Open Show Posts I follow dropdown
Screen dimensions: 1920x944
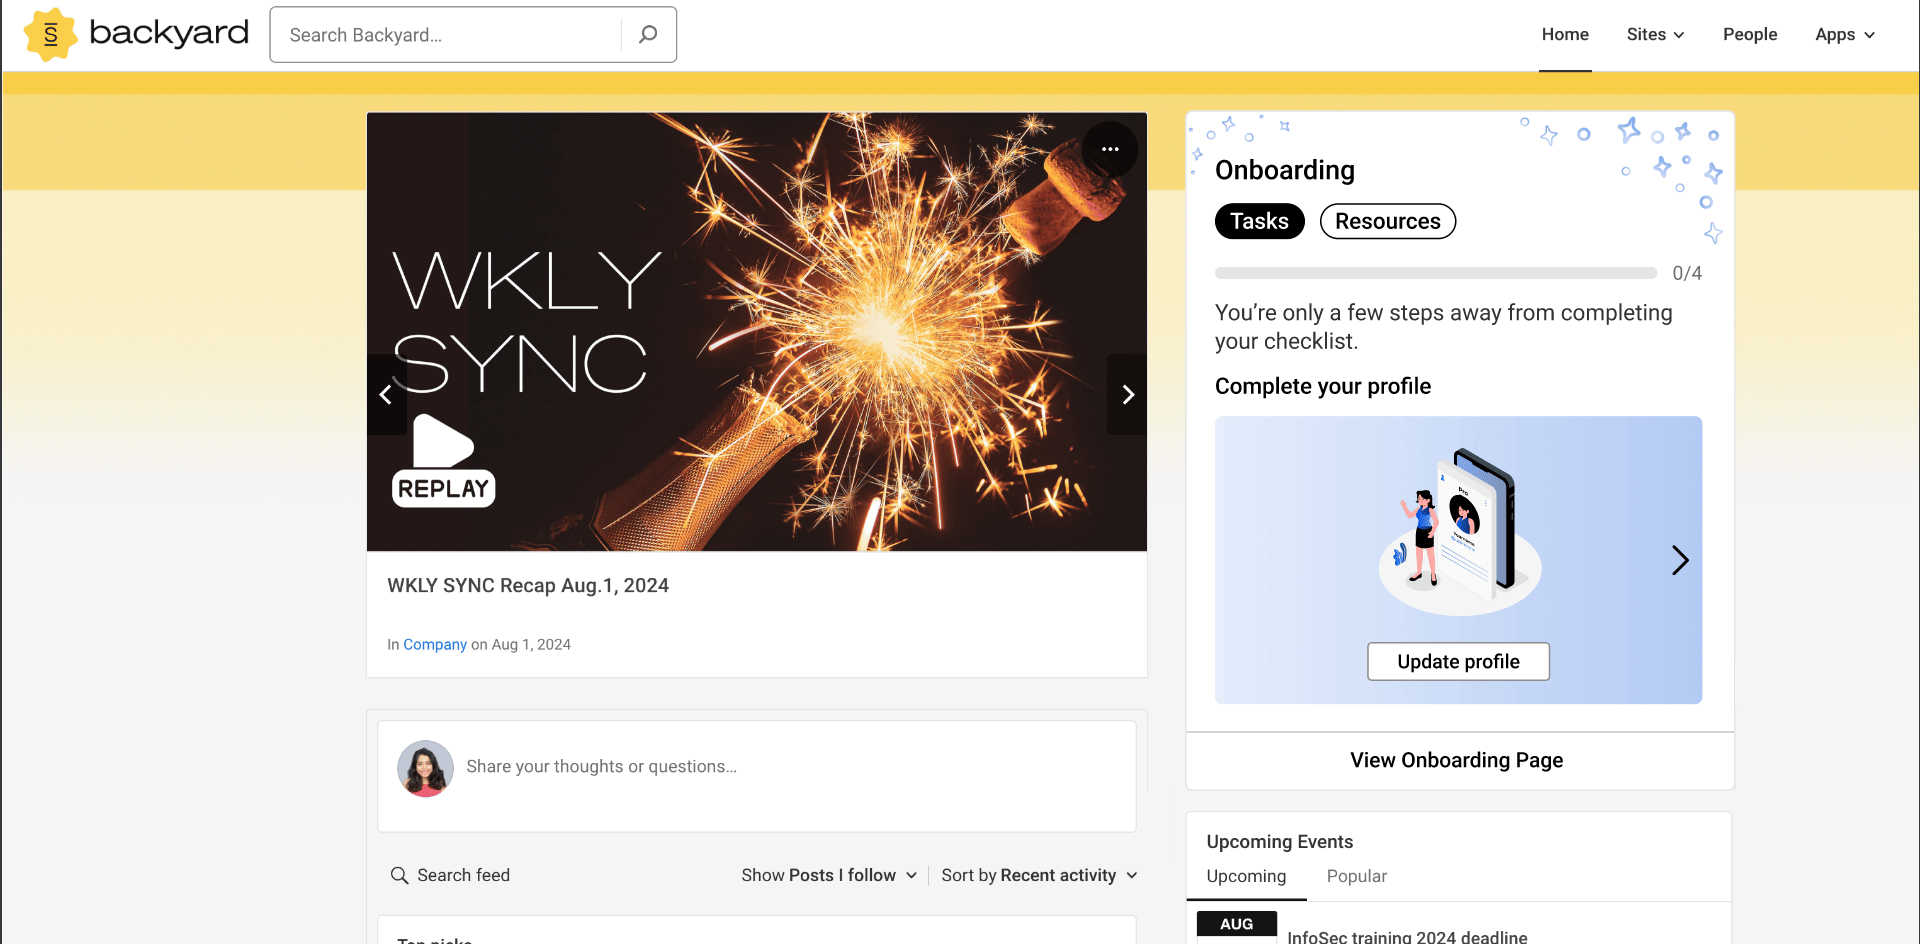(829, 876)
